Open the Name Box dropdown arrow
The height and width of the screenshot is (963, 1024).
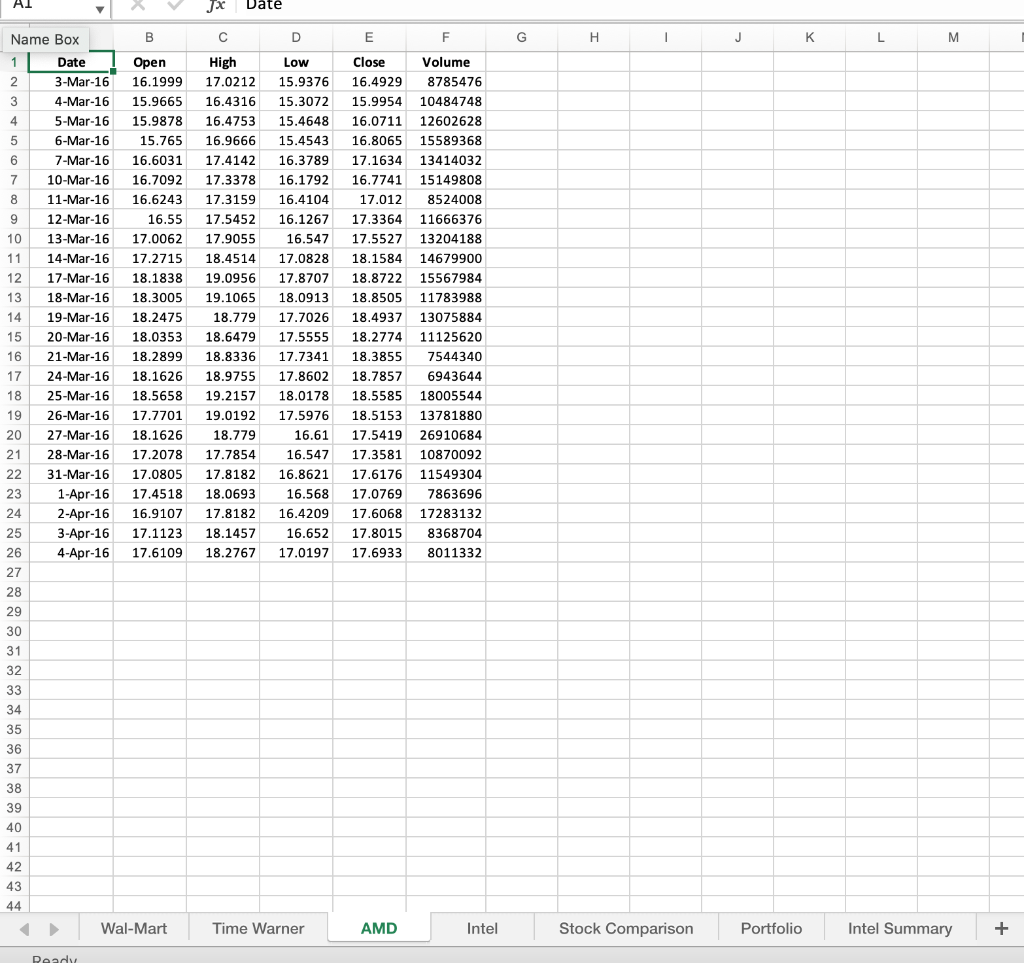100,8
